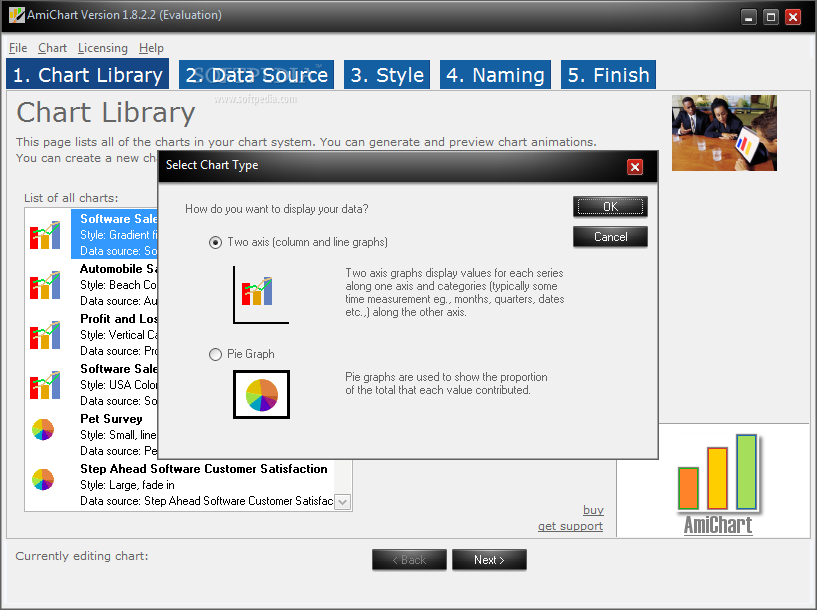The height and width of the screenshot is (610, 817).
Task: Maximize the AmiChart window
Action: (x=771, y=17)
